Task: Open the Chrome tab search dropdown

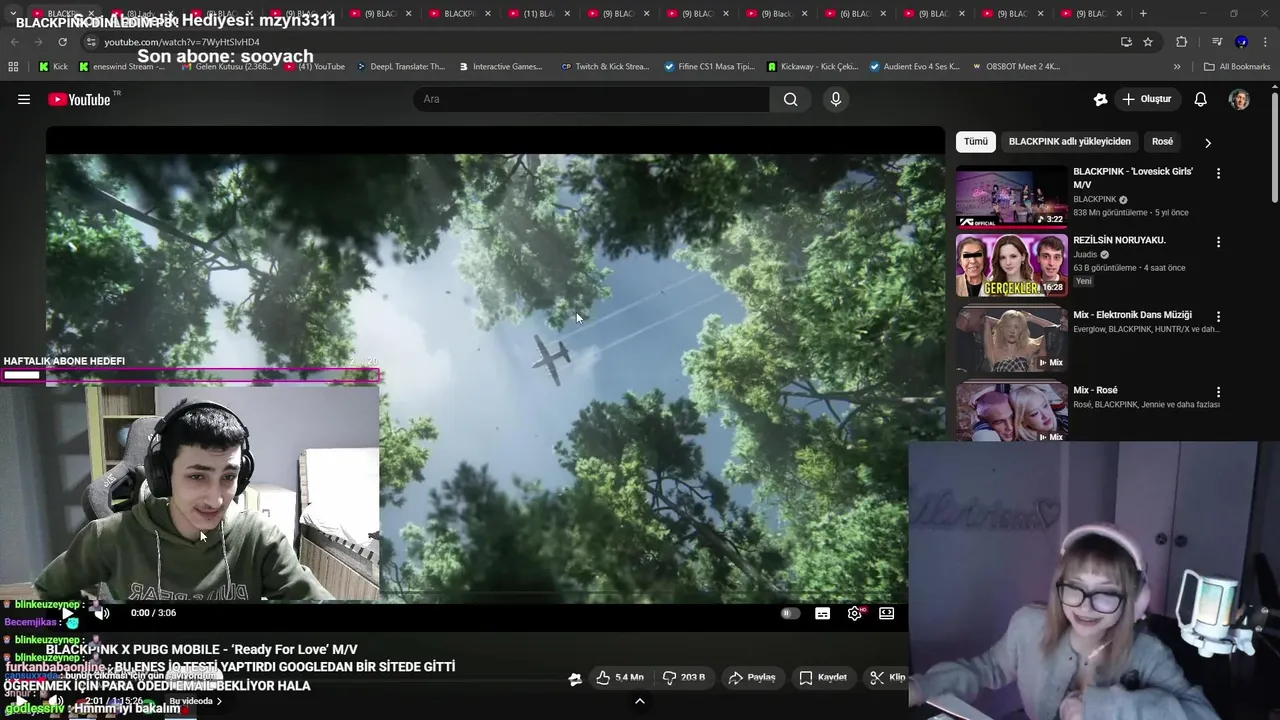Action: point(13,14)
